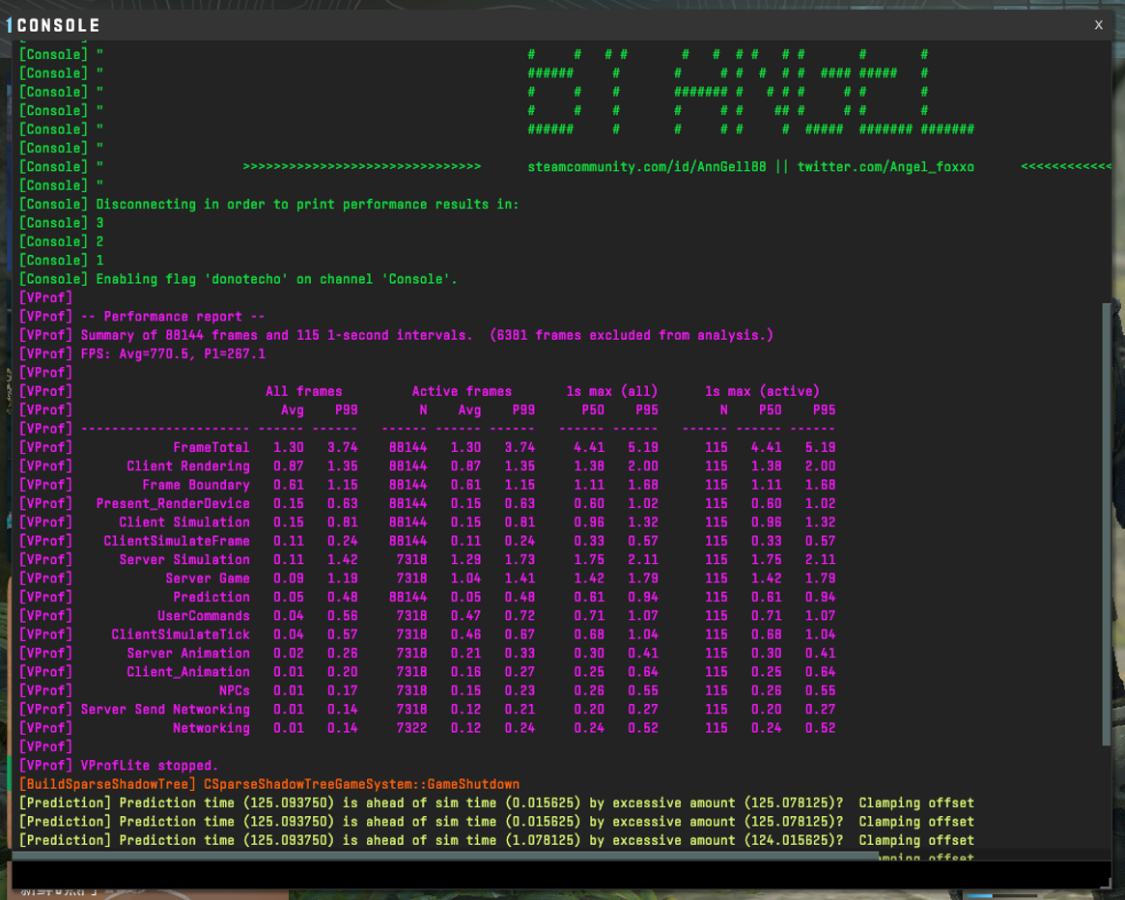Click the Client Simulation row label

(x=184, y=522)
